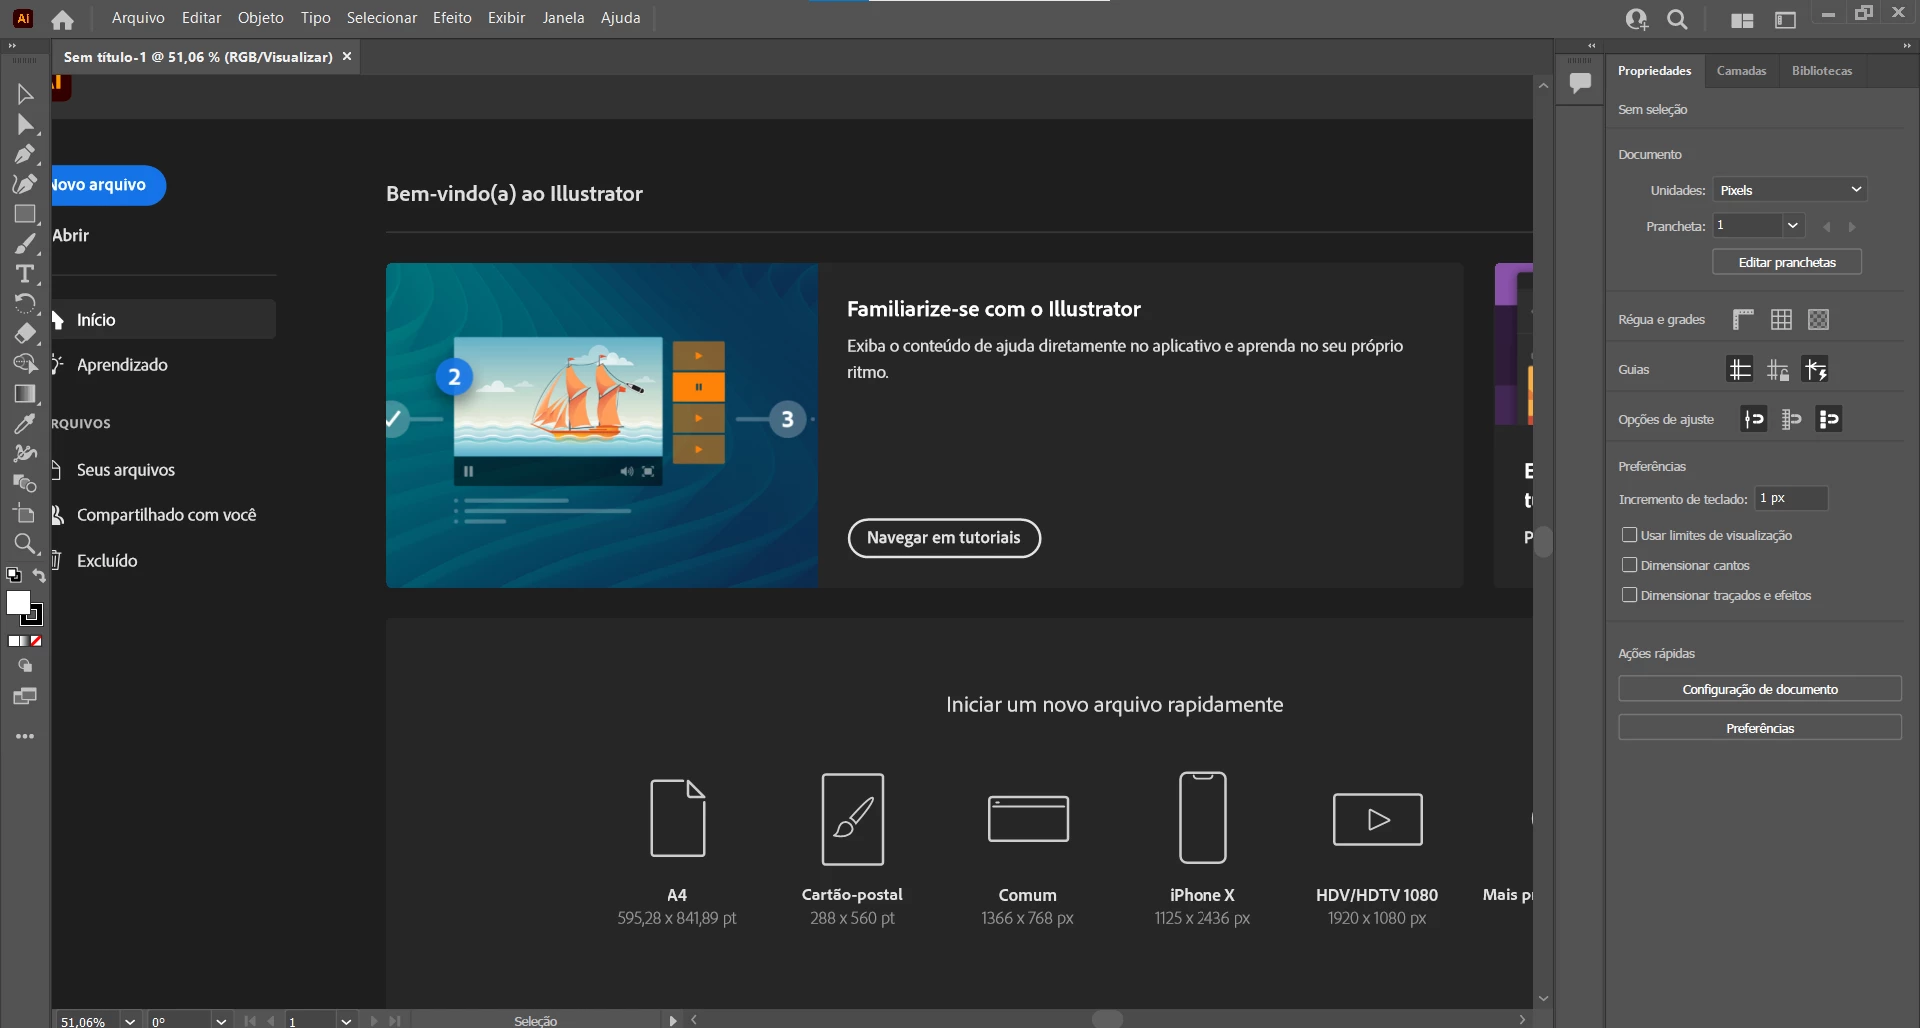Open the Aprendizado sidebar link
This screenshot has height=1028, width=1920.
pos(122,365)
